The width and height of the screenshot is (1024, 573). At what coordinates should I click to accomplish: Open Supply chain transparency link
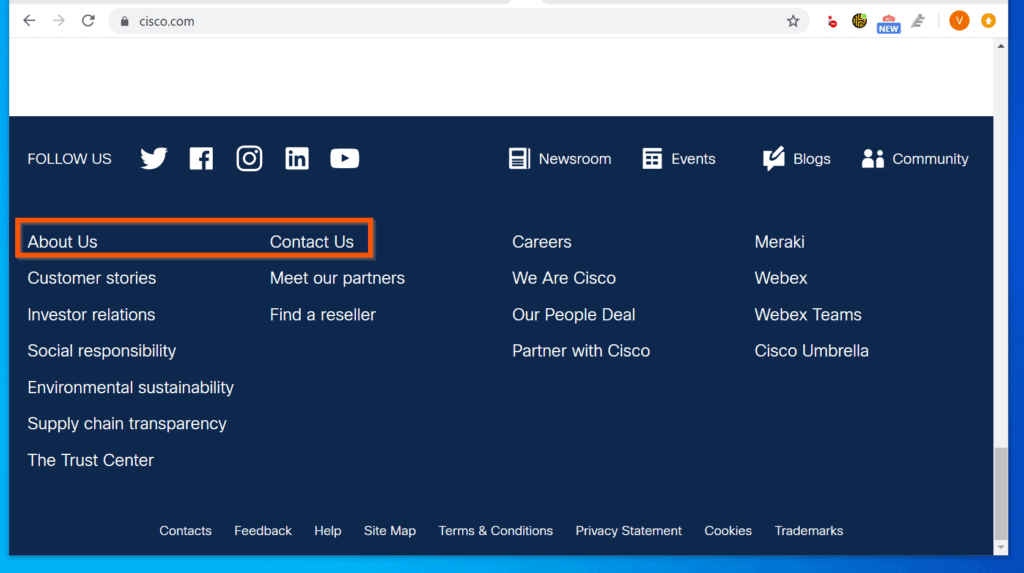tap(127, 423)
